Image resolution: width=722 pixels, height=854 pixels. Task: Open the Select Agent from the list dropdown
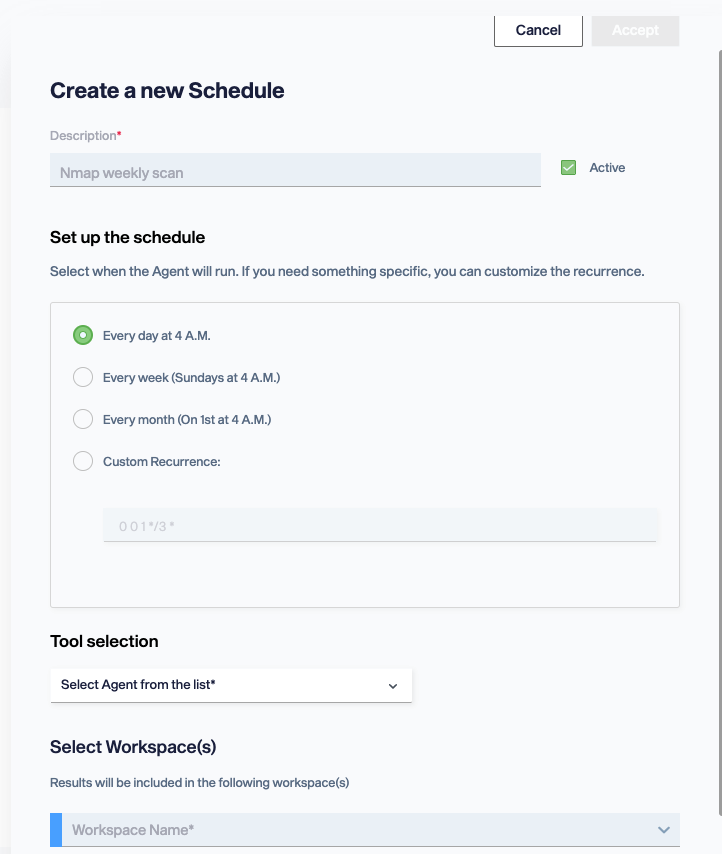point(231,685)
